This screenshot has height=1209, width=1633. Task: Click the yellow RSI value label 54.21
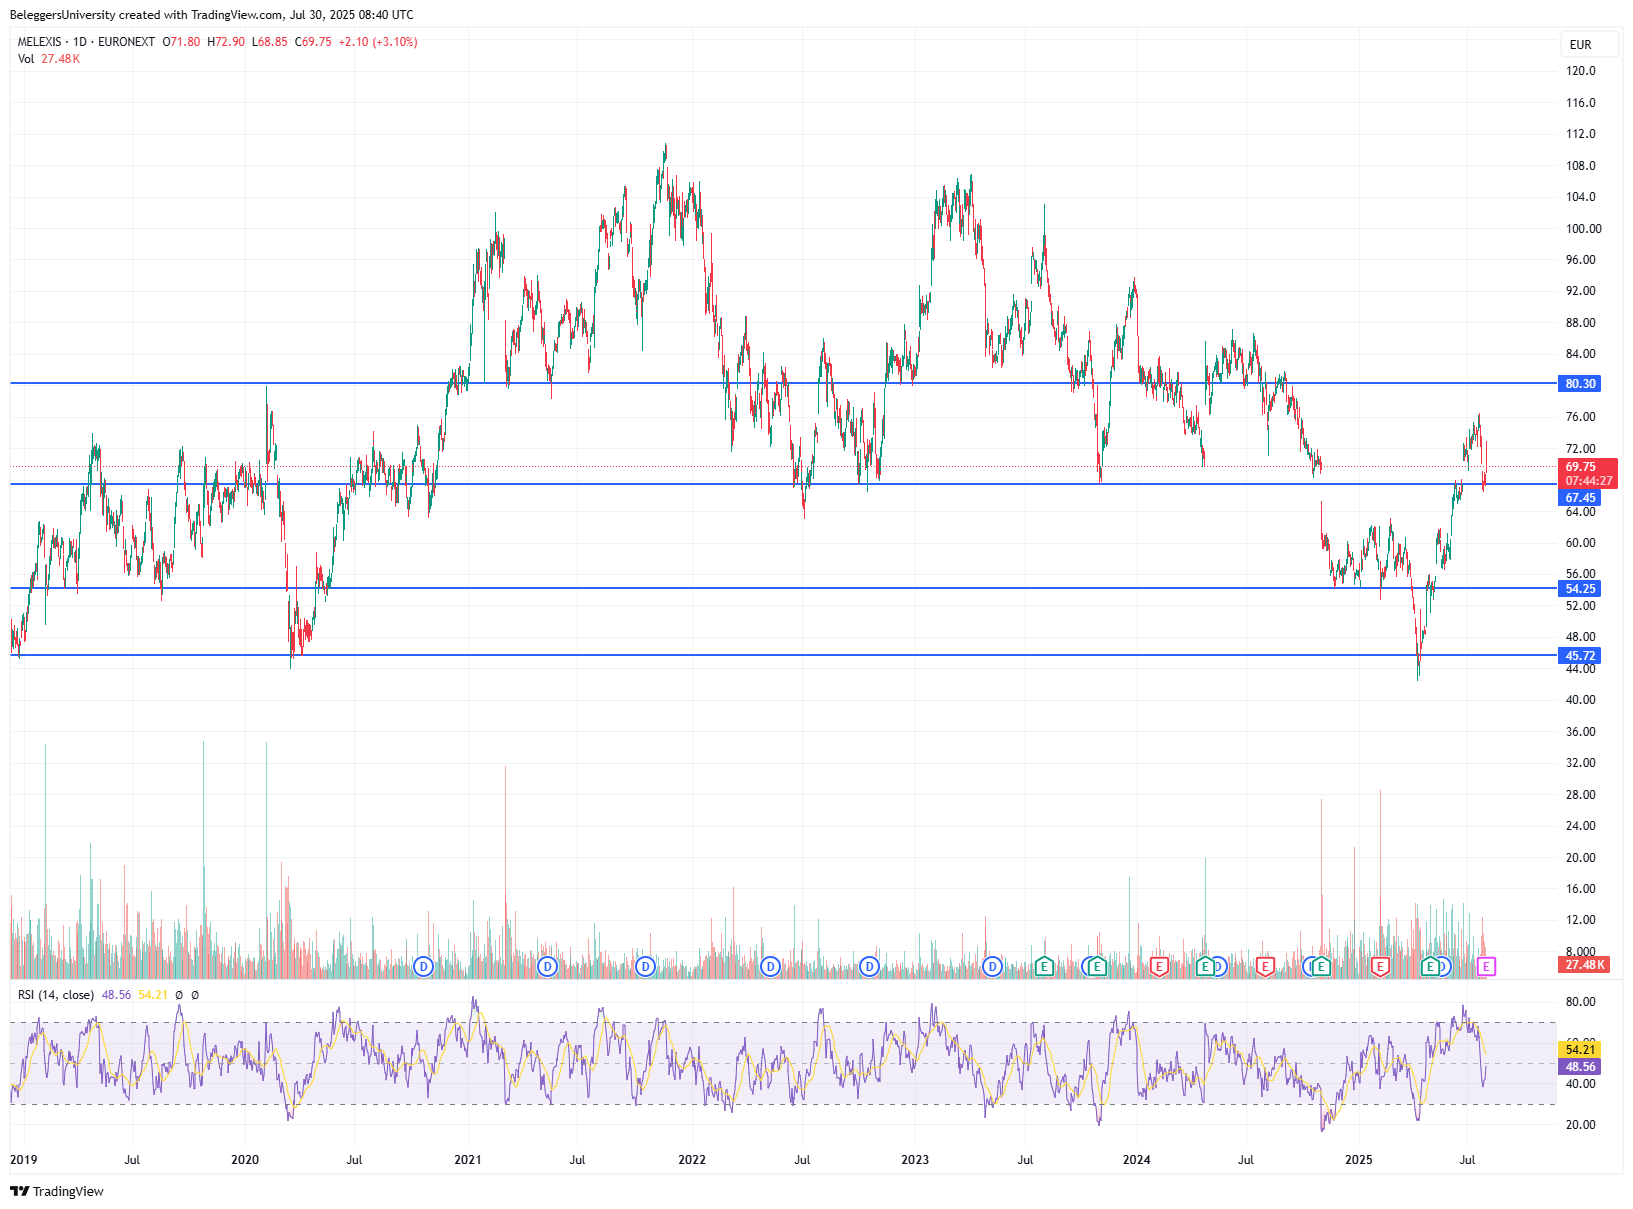pyautogui.click(x=1580, y=1050)
